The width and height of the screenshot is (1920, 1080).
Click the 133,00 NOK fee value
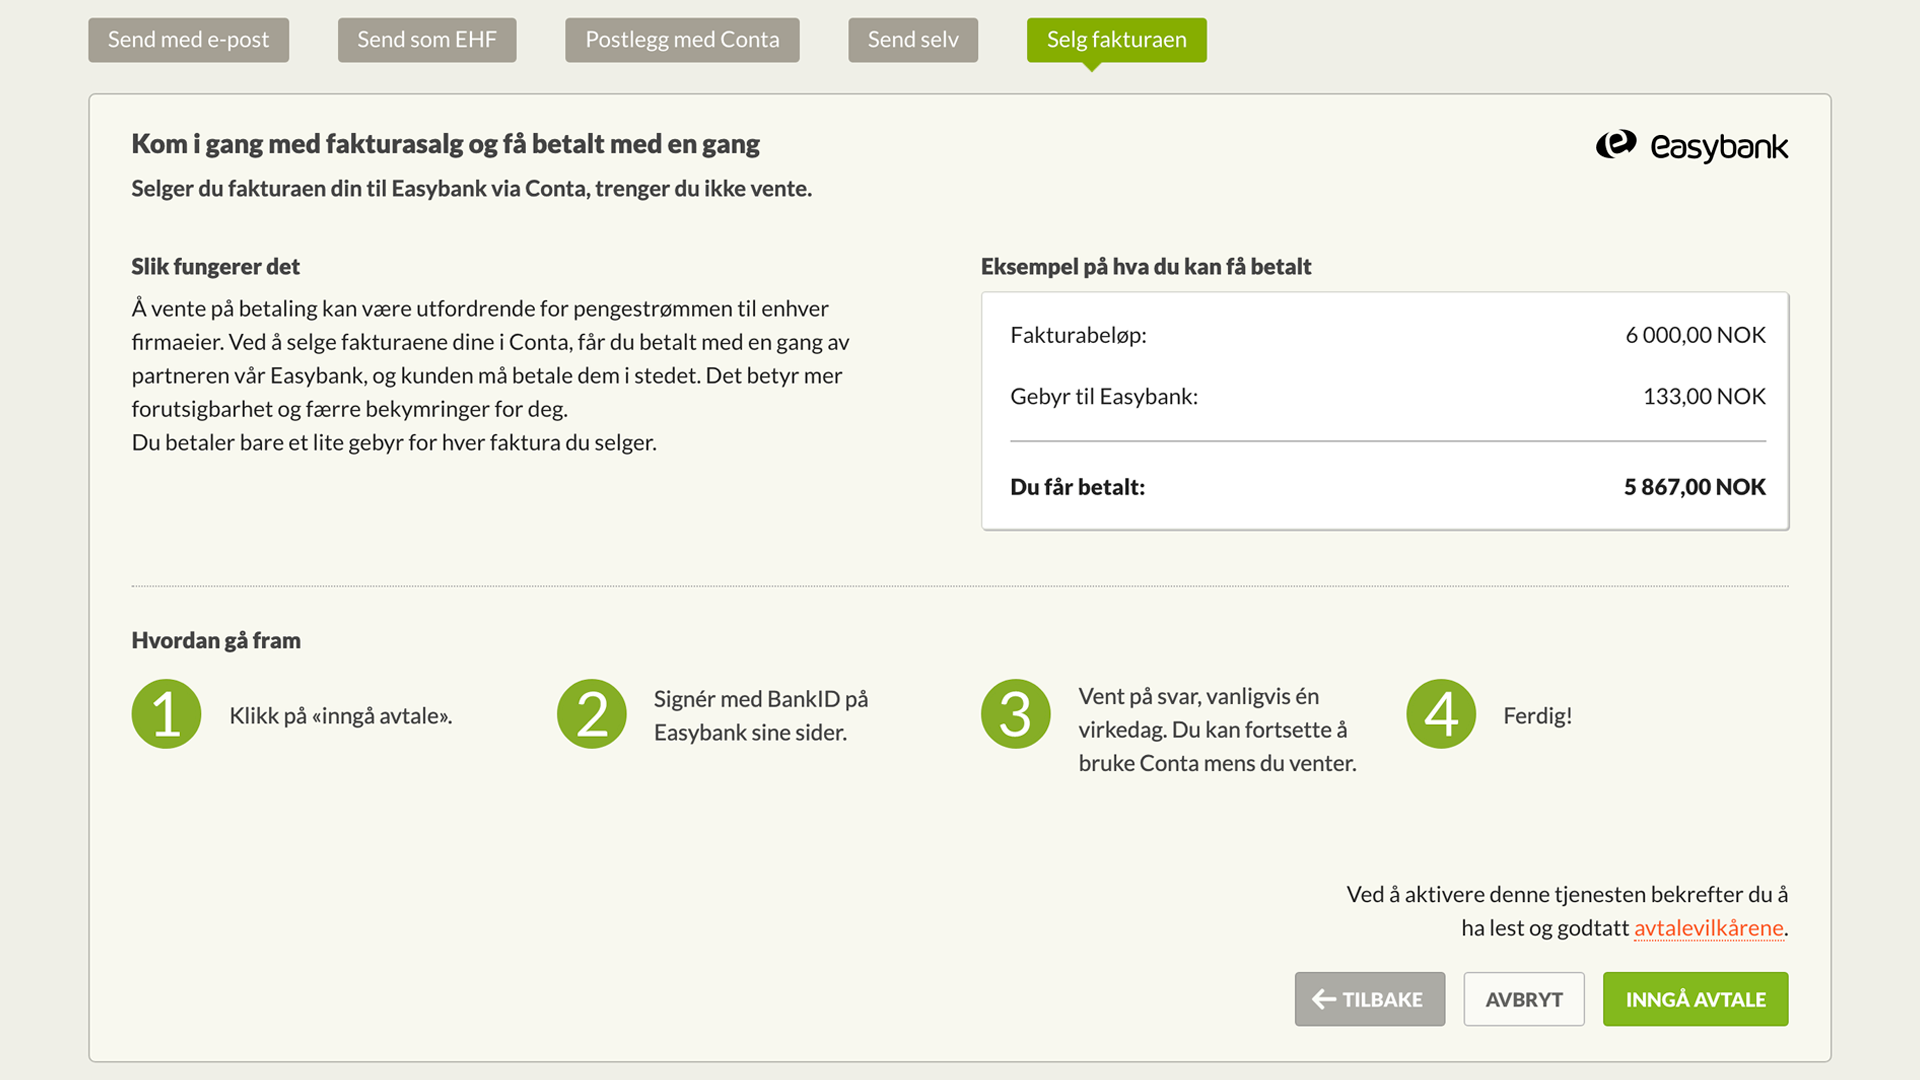click(1704, 396)
